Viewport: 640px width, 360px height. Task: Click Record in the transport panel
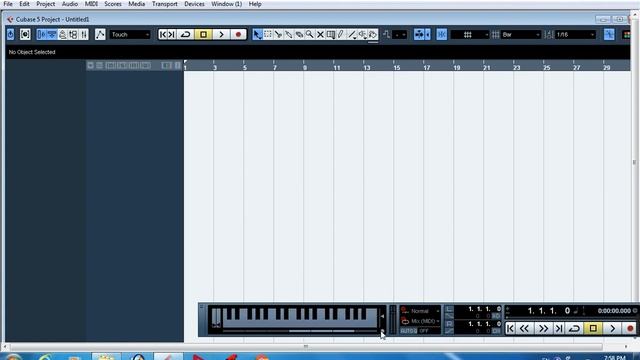tap(630, 328)
